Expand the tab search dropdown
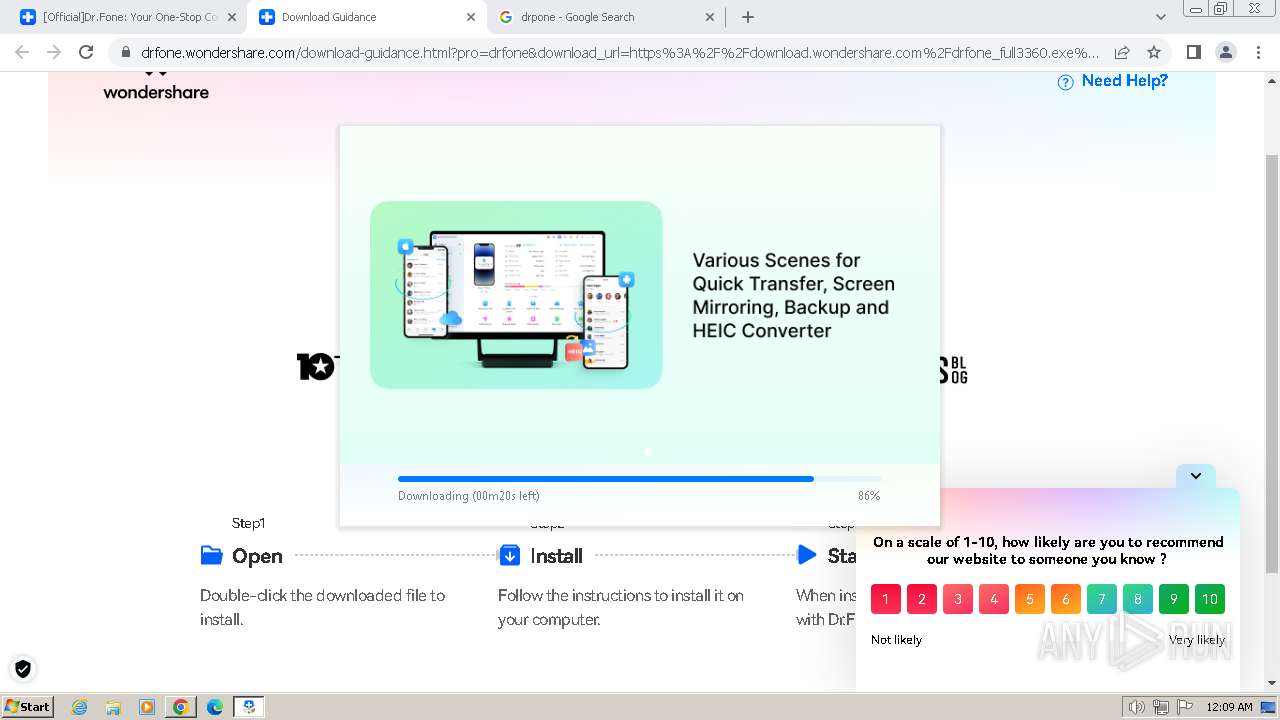 click(x=1160, y=17)
